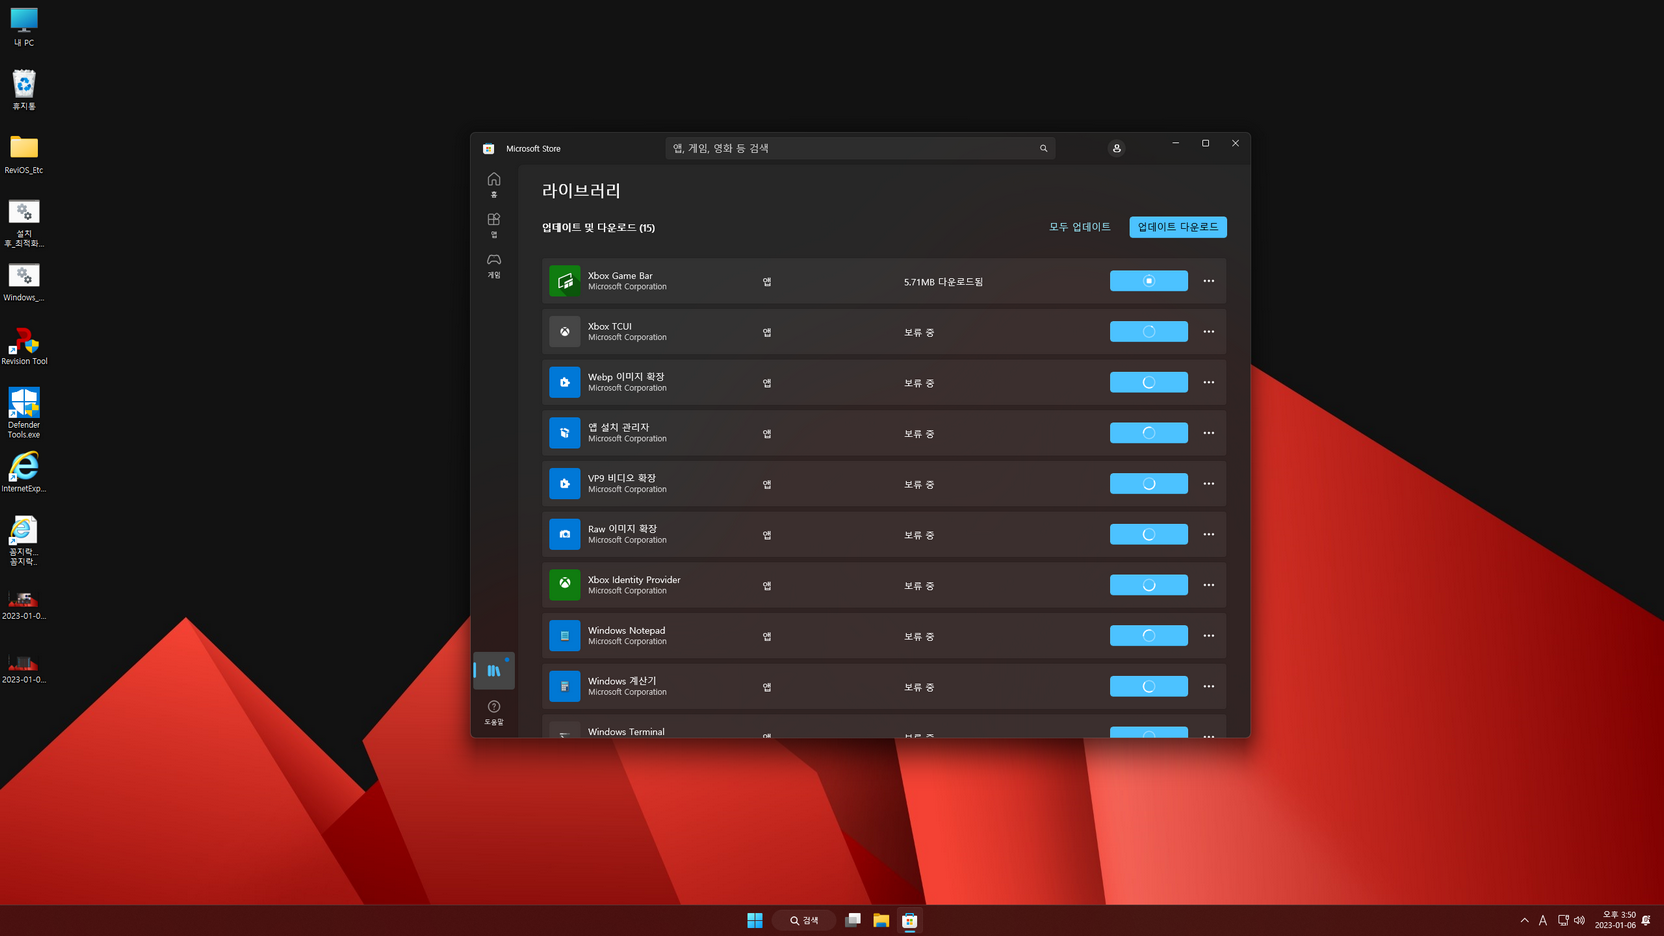
Task: Select the Defender Tools.exe desktop icon
Action: click(24, 413)
